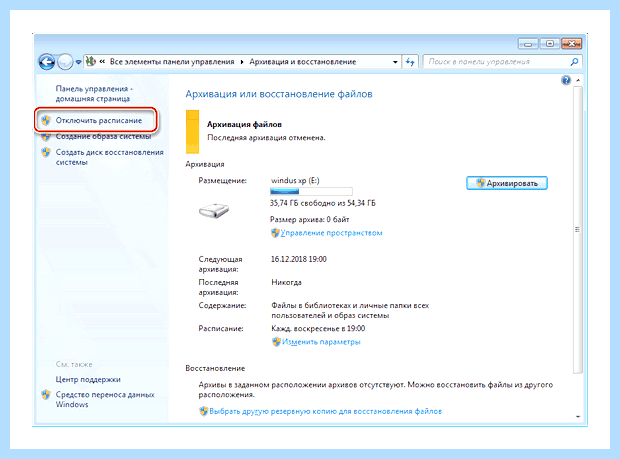
Task: Open 'Создание образа системы' link
Action: pos(103,136)
